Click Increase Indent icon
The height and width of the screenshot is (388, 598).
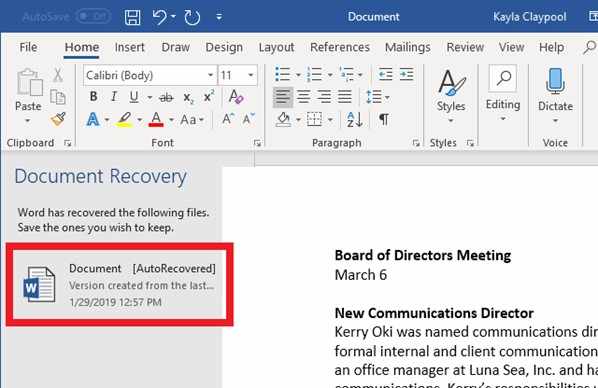point(407,74)
